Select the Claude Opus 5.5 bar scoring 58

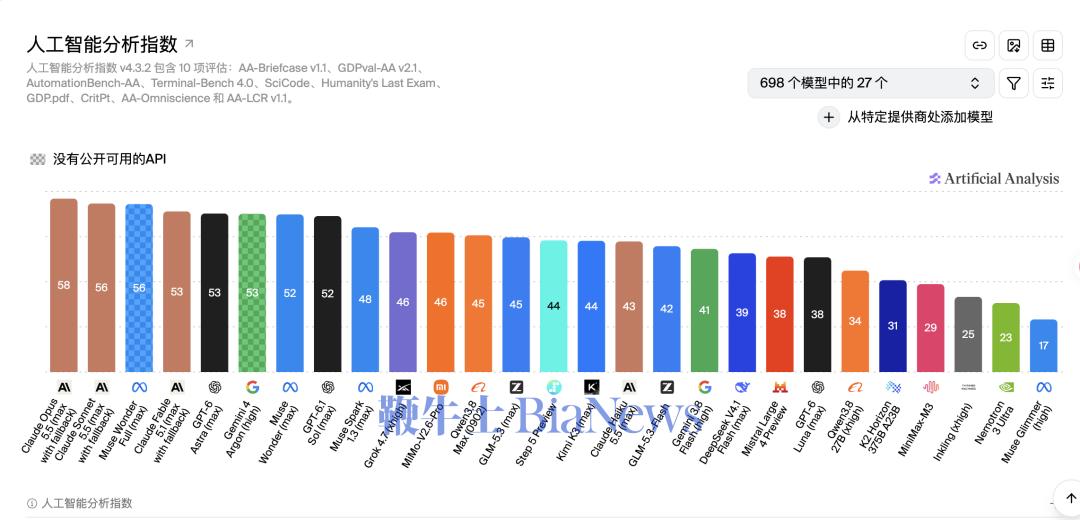(63, 285)
